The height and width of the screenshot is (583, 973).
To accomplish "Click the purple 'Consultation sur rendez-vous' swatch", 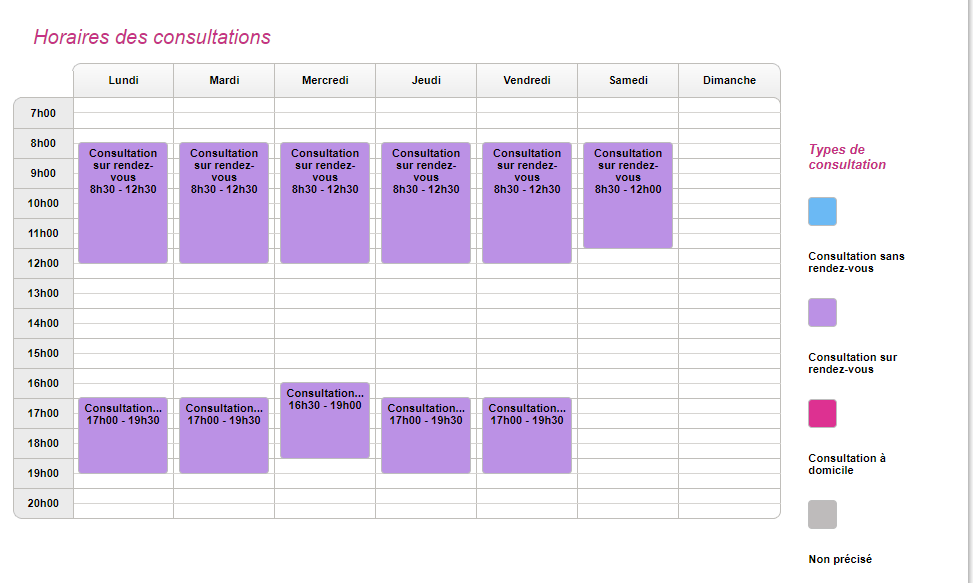I will tap(822, 313).
